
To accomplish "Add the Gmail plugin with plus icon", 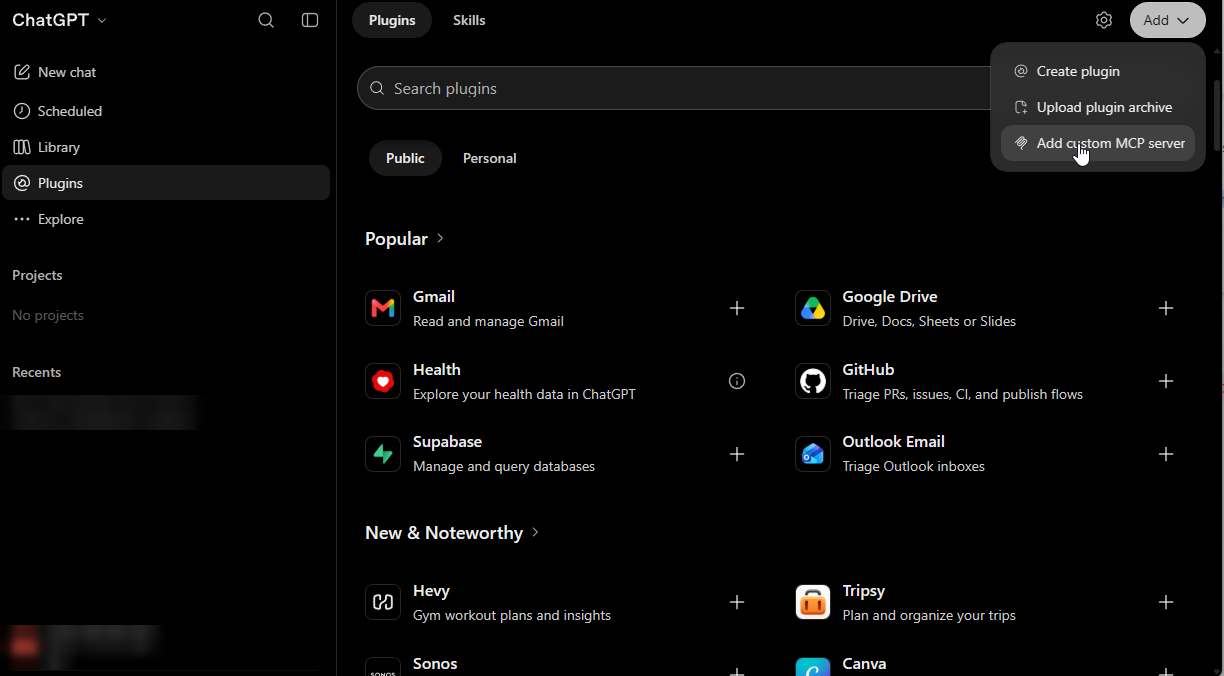I will pos(737,308).
